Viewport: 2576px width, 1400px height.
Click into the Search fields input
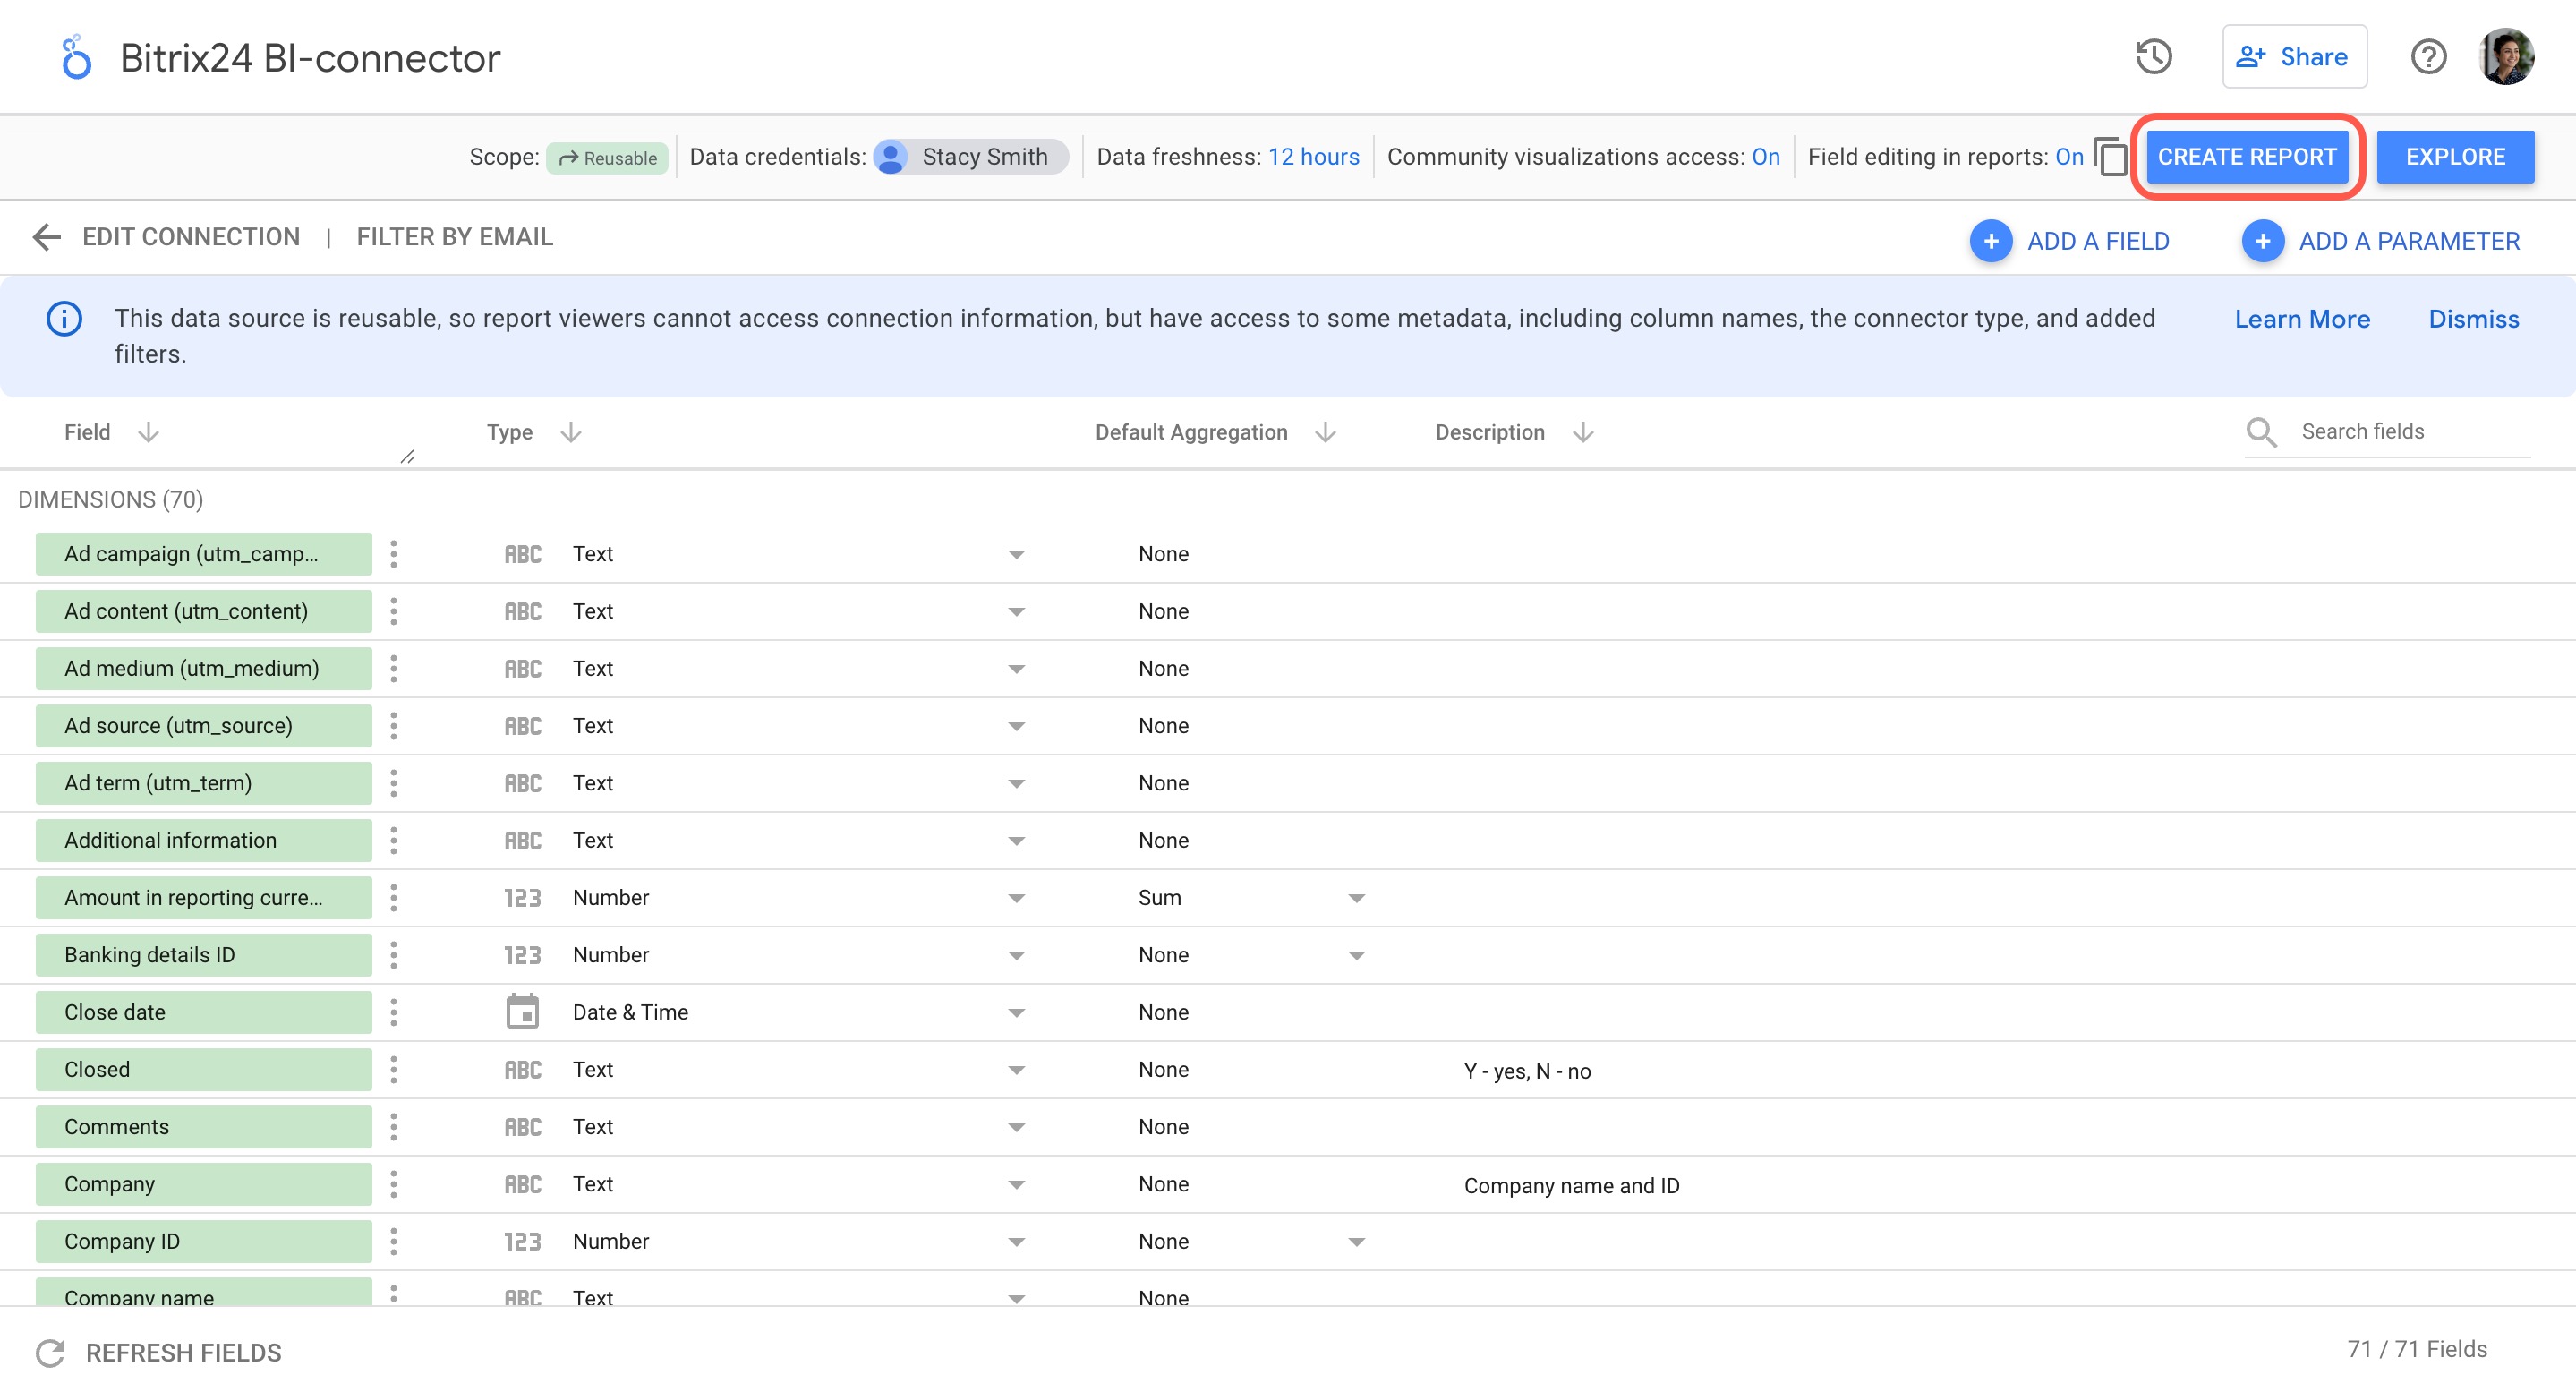click(2415, 431)
